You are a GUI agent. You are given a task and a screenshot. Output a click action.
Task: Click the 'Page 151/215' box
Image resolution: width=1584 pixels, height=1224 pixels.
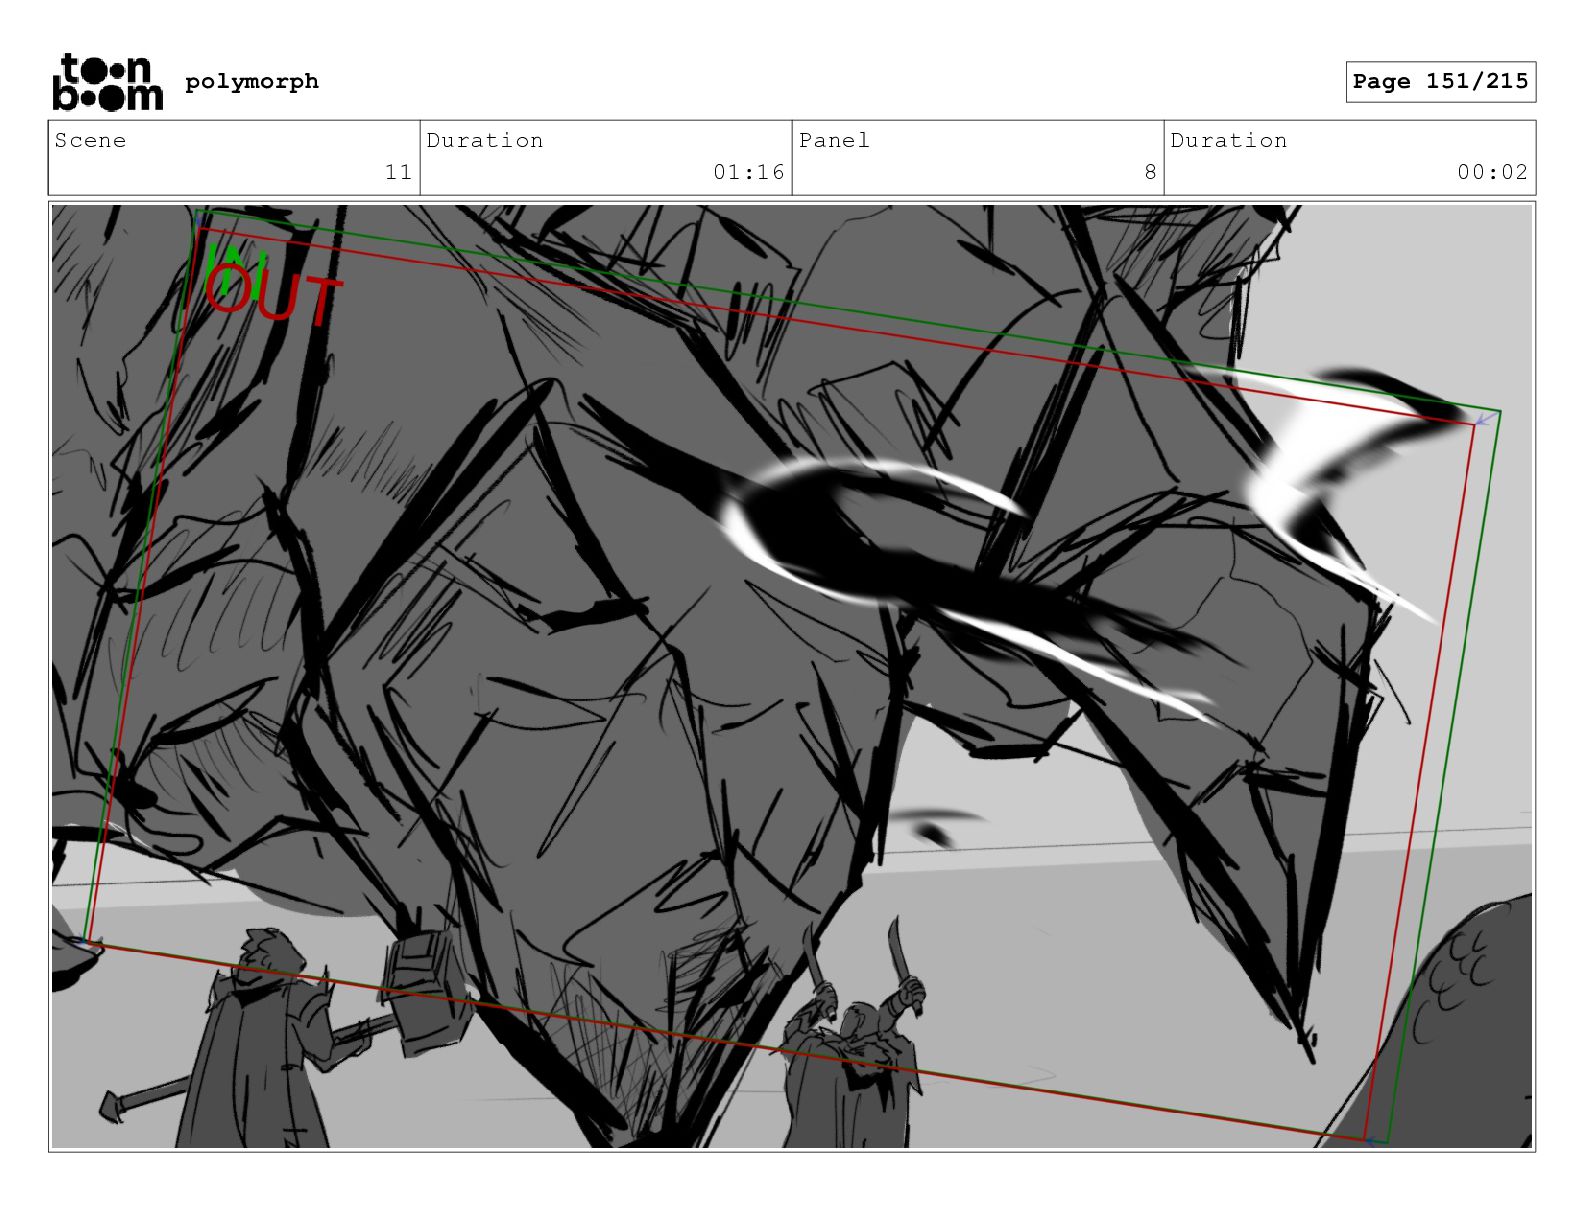1440,81
